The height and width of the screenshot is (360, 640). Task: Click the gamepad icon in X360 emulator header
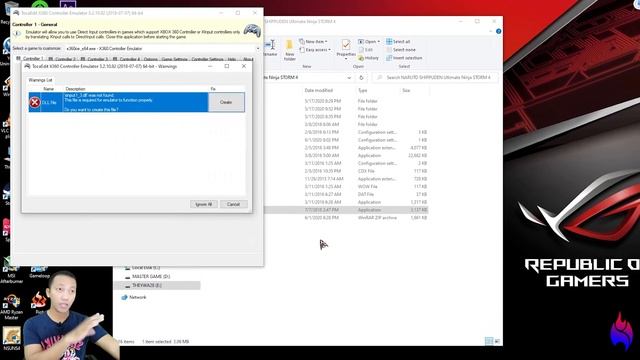pyautogui.click(x=252, y=31)
